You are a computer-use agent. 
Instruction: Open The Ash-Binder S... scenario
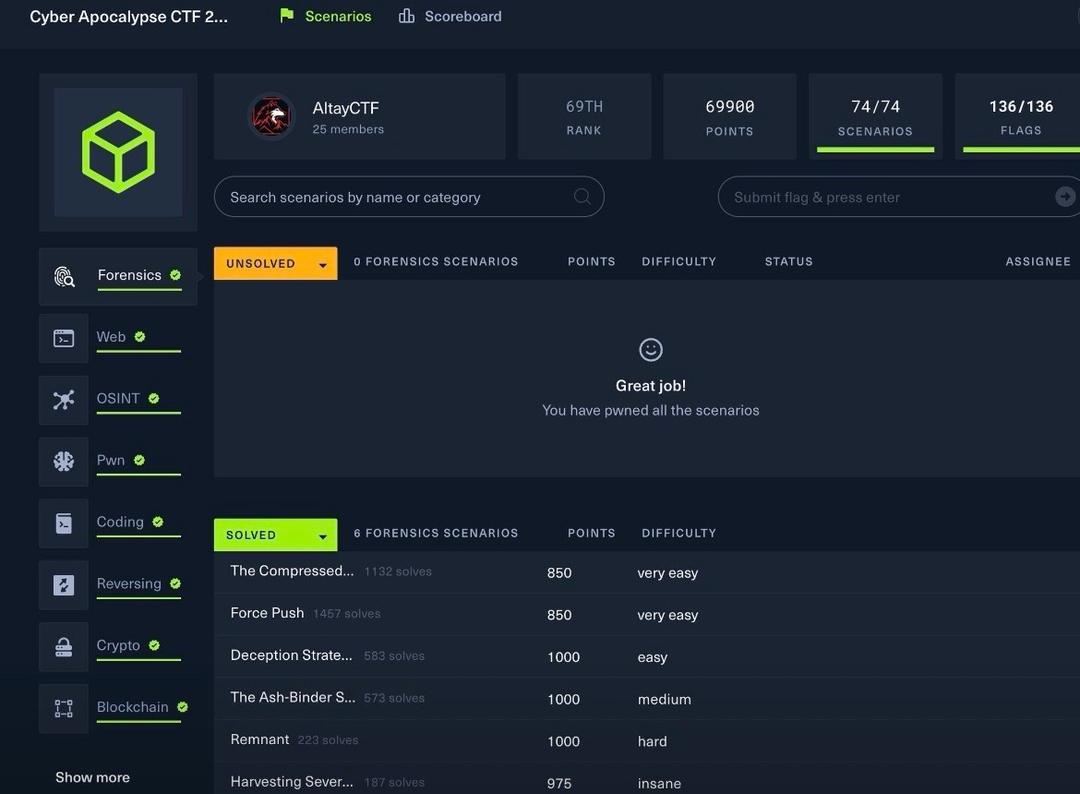[x=293, y=697]
